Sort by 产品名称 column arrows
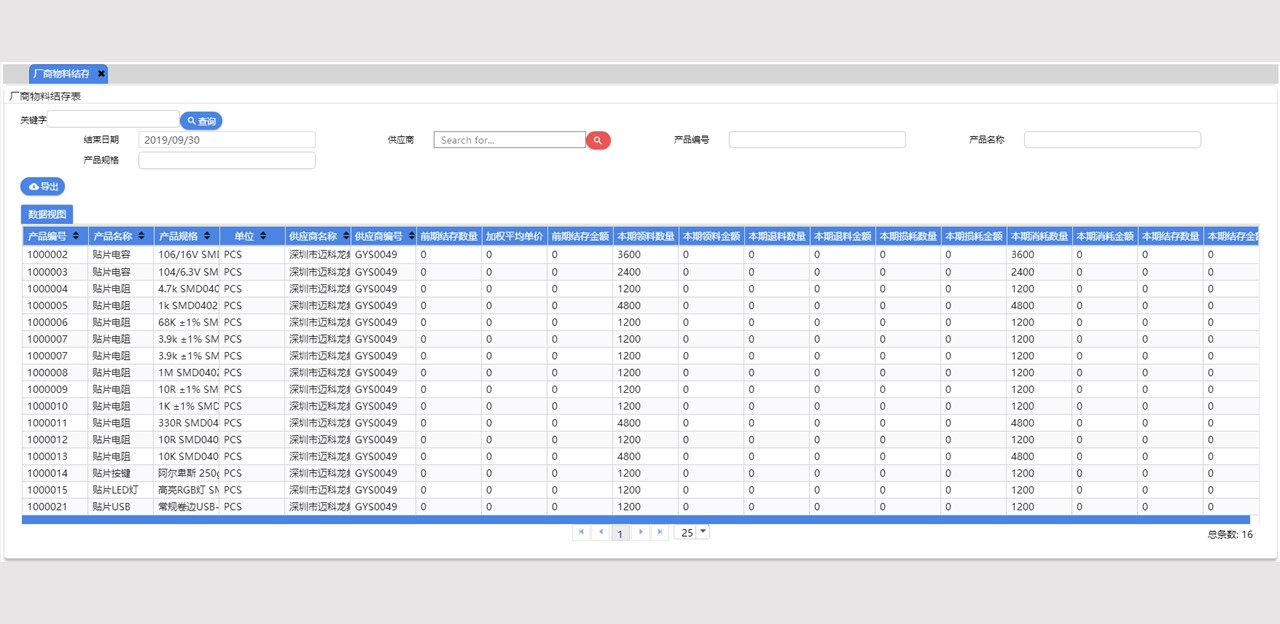Screen dimensions: 1280x624 pyautogui.click(x=142, y=236)
